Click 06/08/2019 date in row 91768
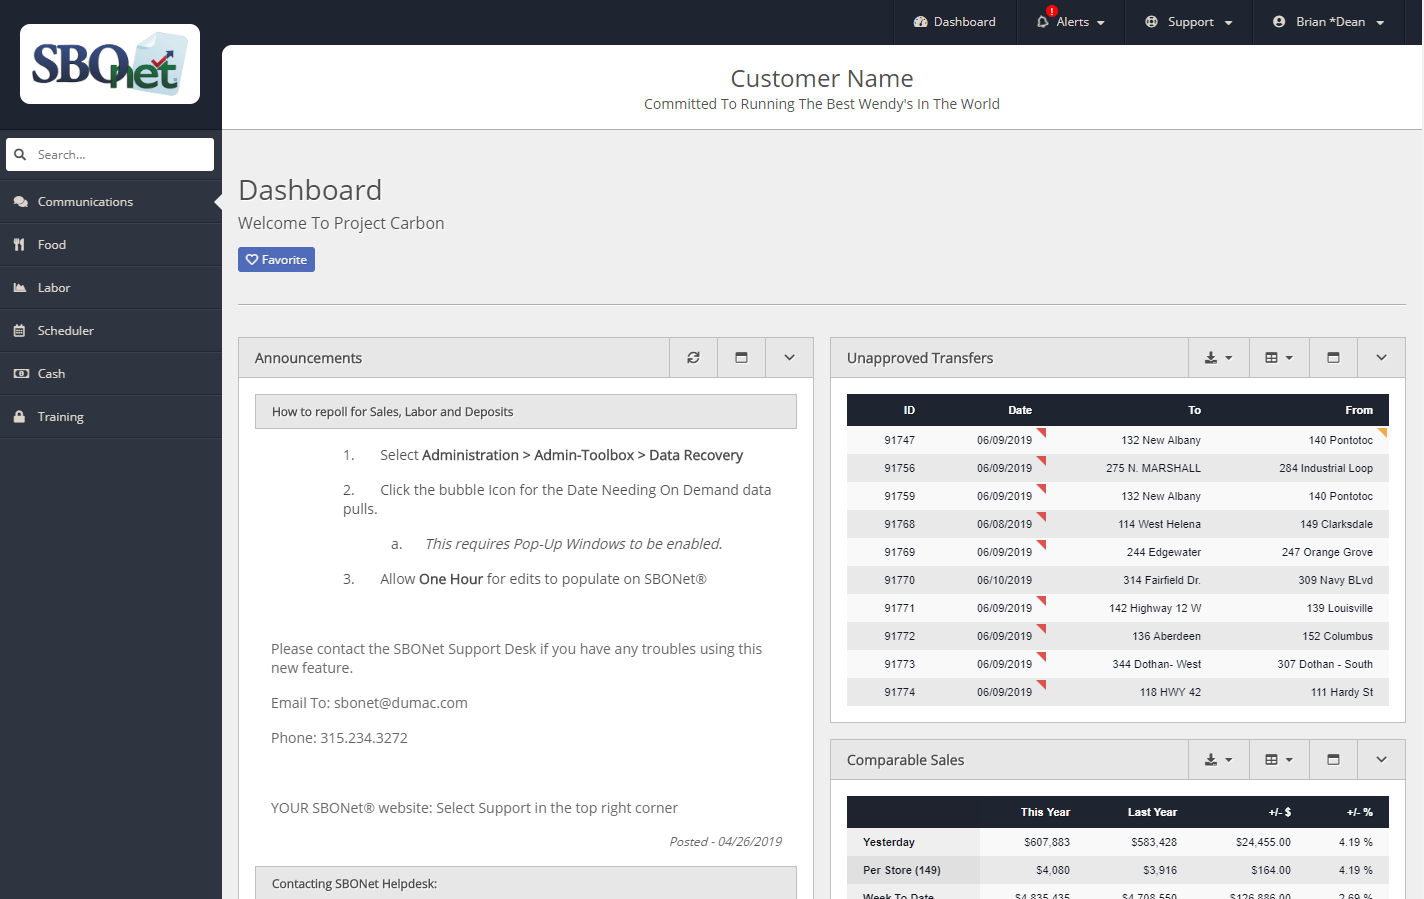Screen dimensions: 1424x899 [1004, 524]
